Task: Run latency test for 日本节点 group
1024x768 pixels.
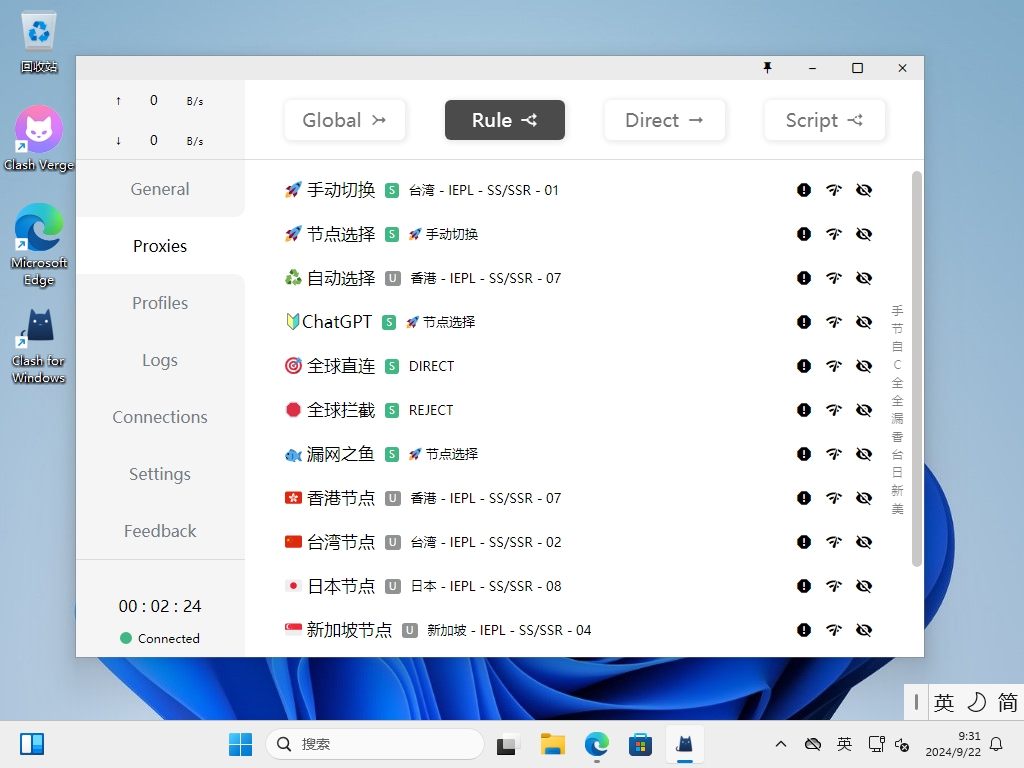Action: point(834,586)
